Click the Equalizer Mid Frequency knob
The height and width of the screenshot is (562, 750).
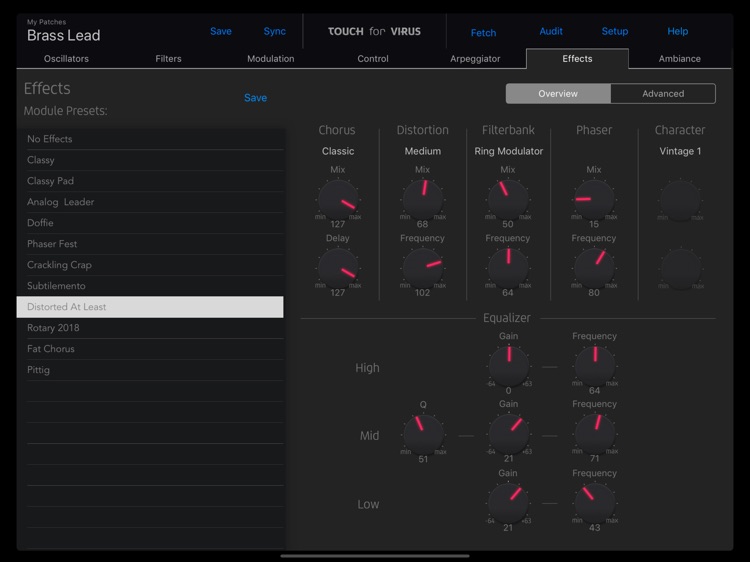595,434
